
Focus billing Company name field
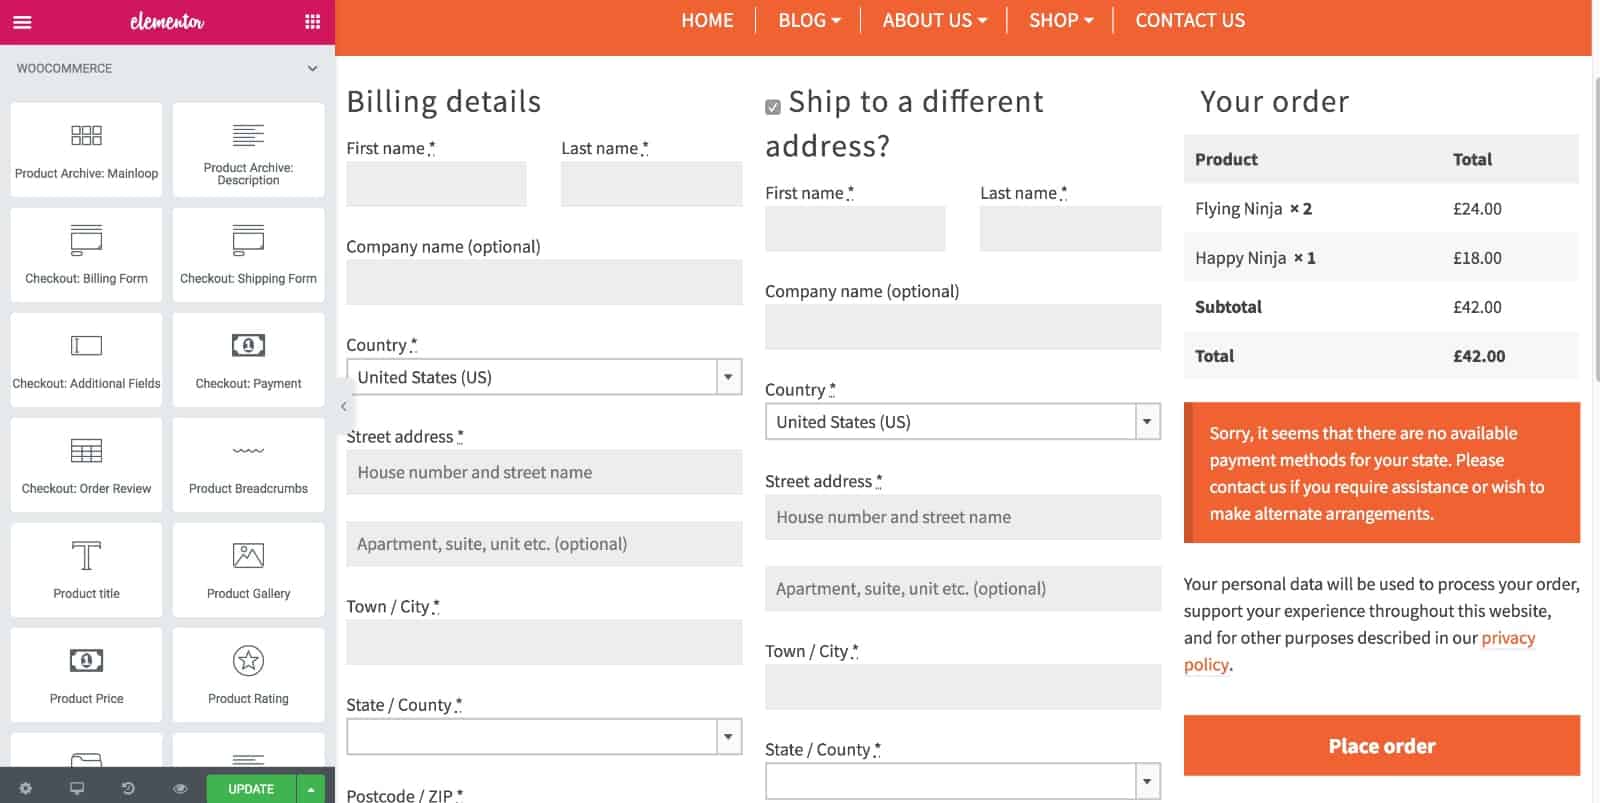pyautogui.click(x=544, y=282)
